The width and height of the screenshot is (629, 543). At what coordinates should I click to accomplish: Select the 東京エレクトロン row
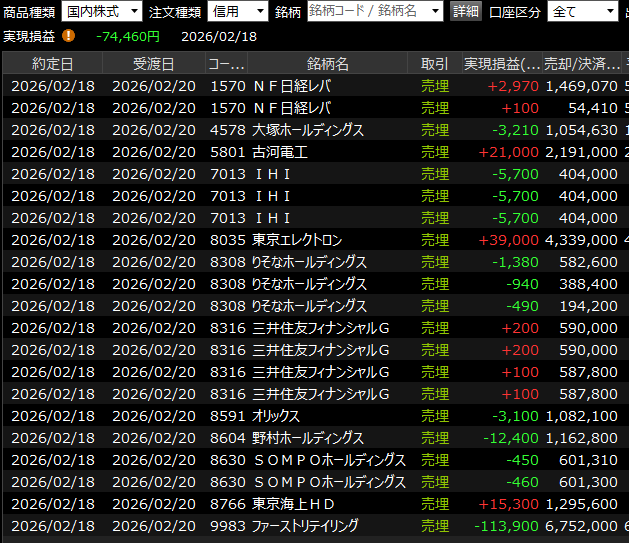(x=300, y=240)
